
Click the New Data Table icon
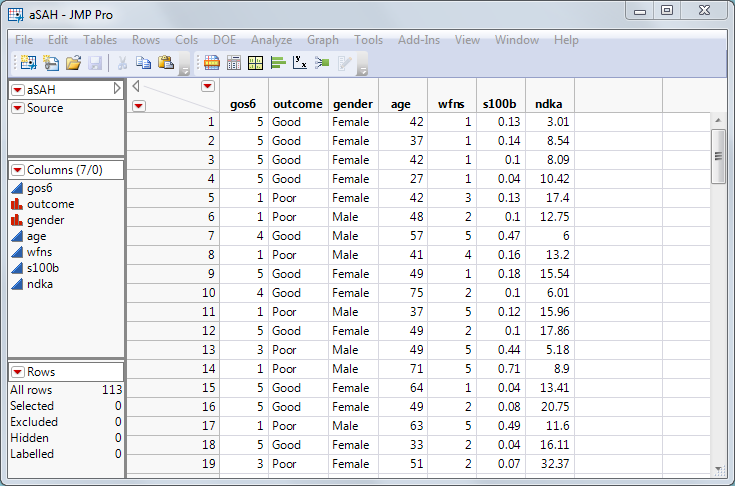[x=27, y=63]
